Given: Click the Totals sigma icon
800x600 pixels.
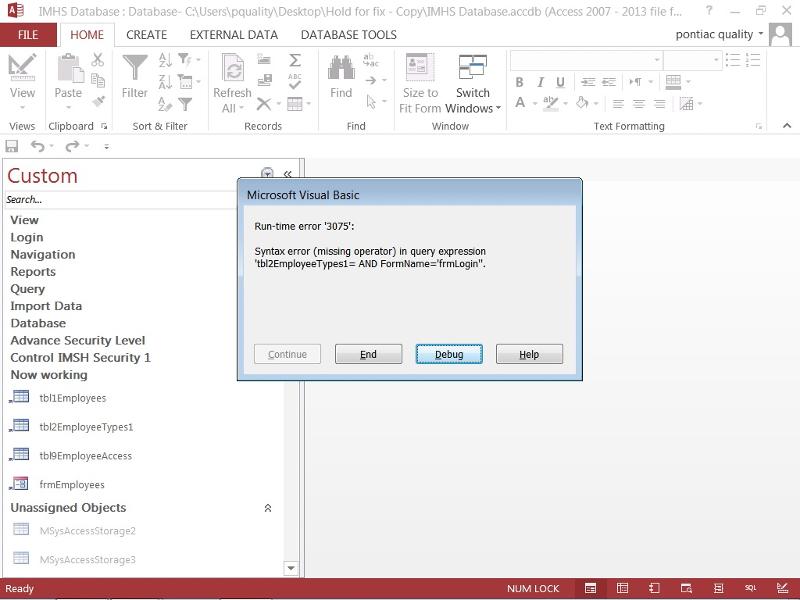Looking at the screenshot, I should coord(294,60).
